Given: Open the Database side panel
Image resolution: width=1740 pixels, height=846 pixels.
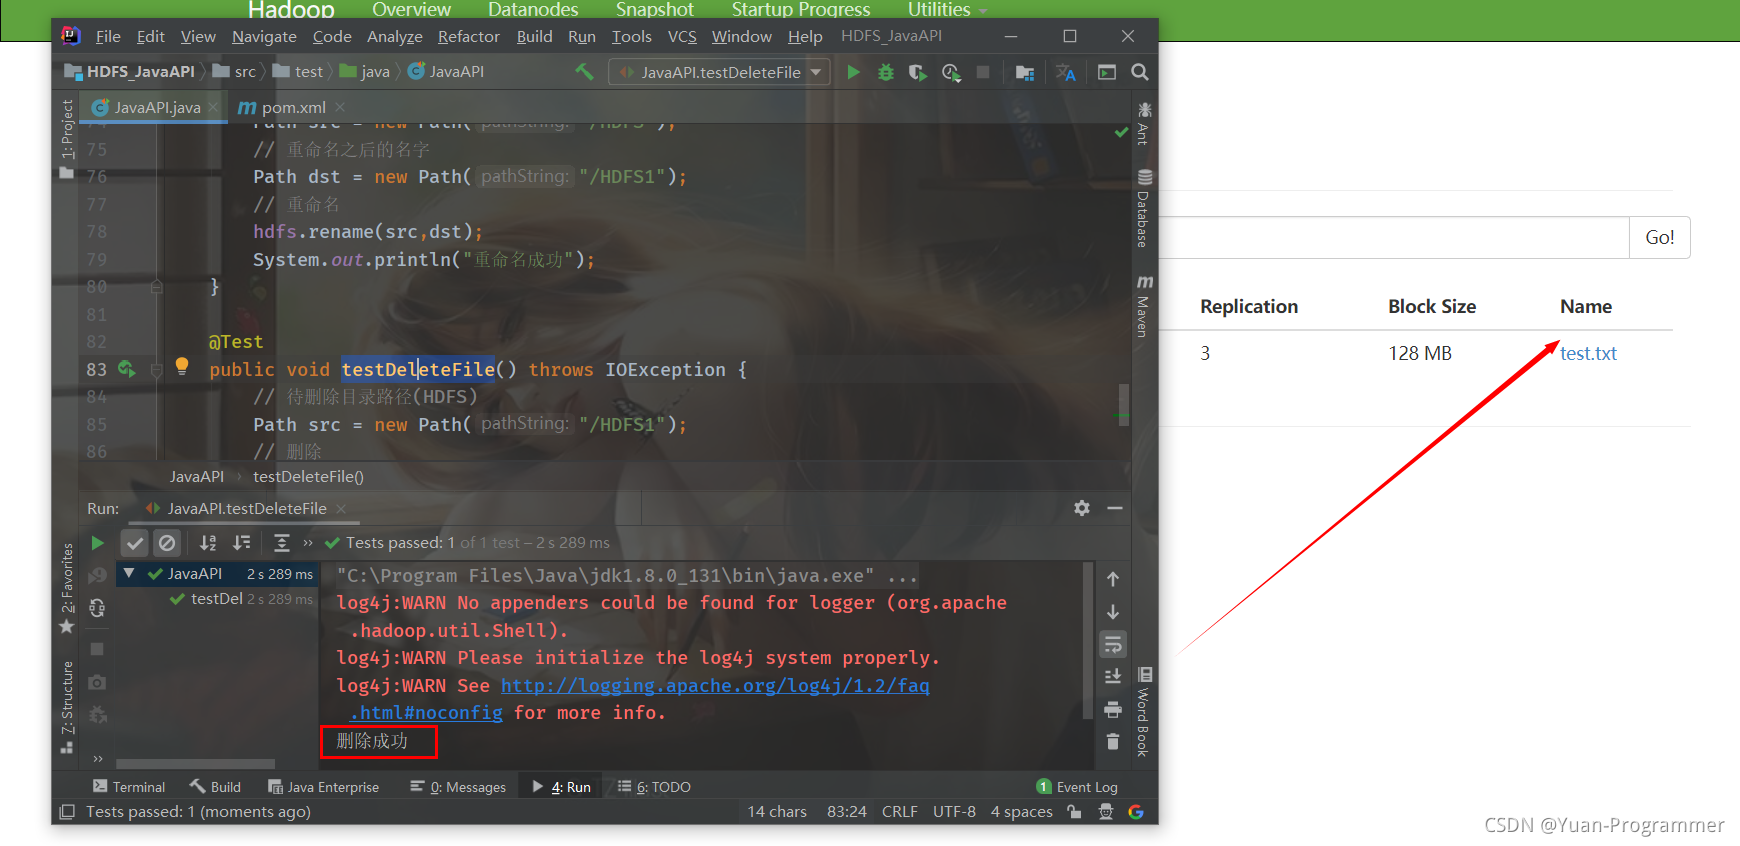Looking at the screenshot, I should [x=1144, y=208].
